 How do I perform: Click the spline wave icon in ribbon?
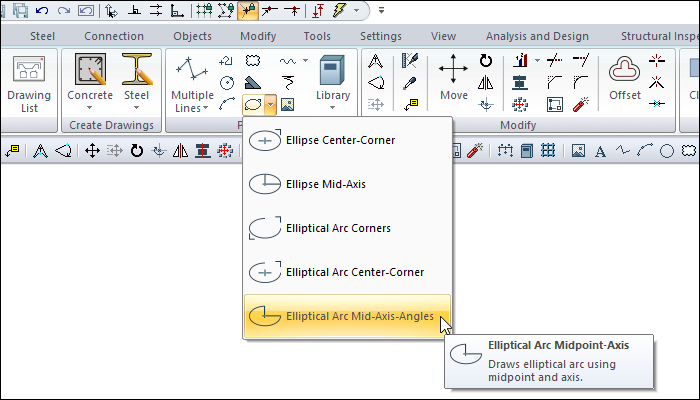point(288,61)
